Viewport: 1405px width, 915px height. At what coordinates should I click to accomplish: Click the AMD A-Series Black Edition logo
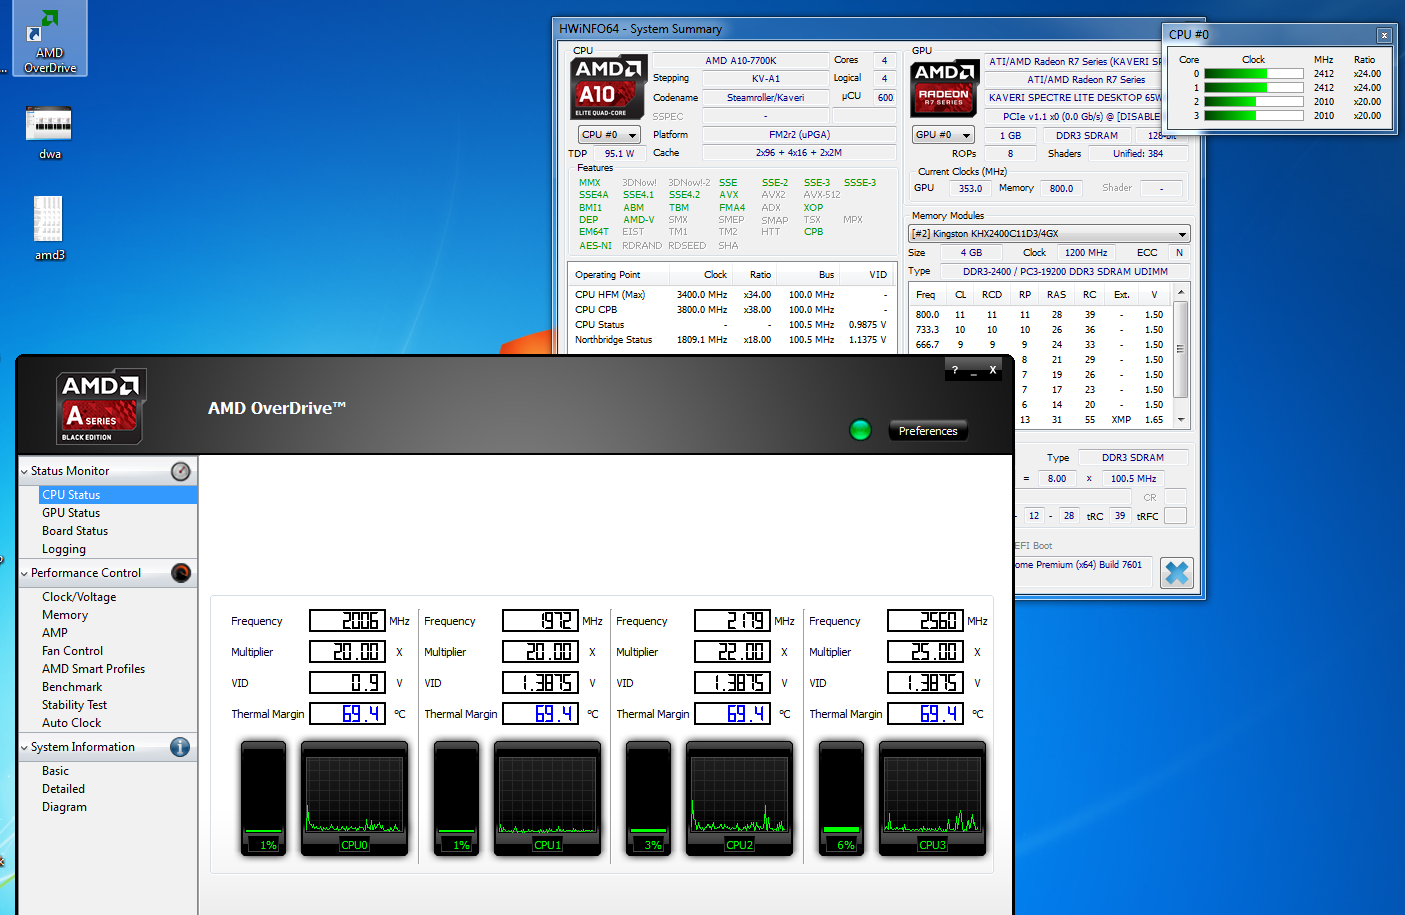(x=101, y=406)
